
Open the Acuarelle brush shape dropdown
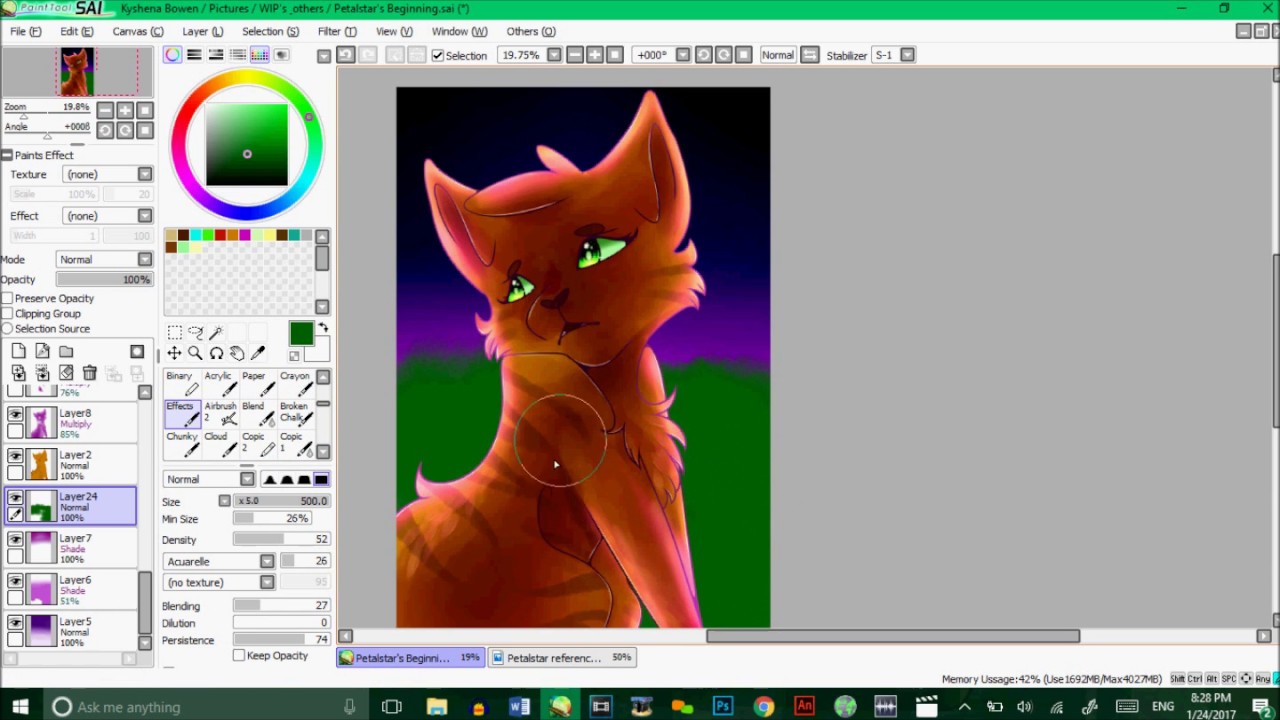coord(219,561)
